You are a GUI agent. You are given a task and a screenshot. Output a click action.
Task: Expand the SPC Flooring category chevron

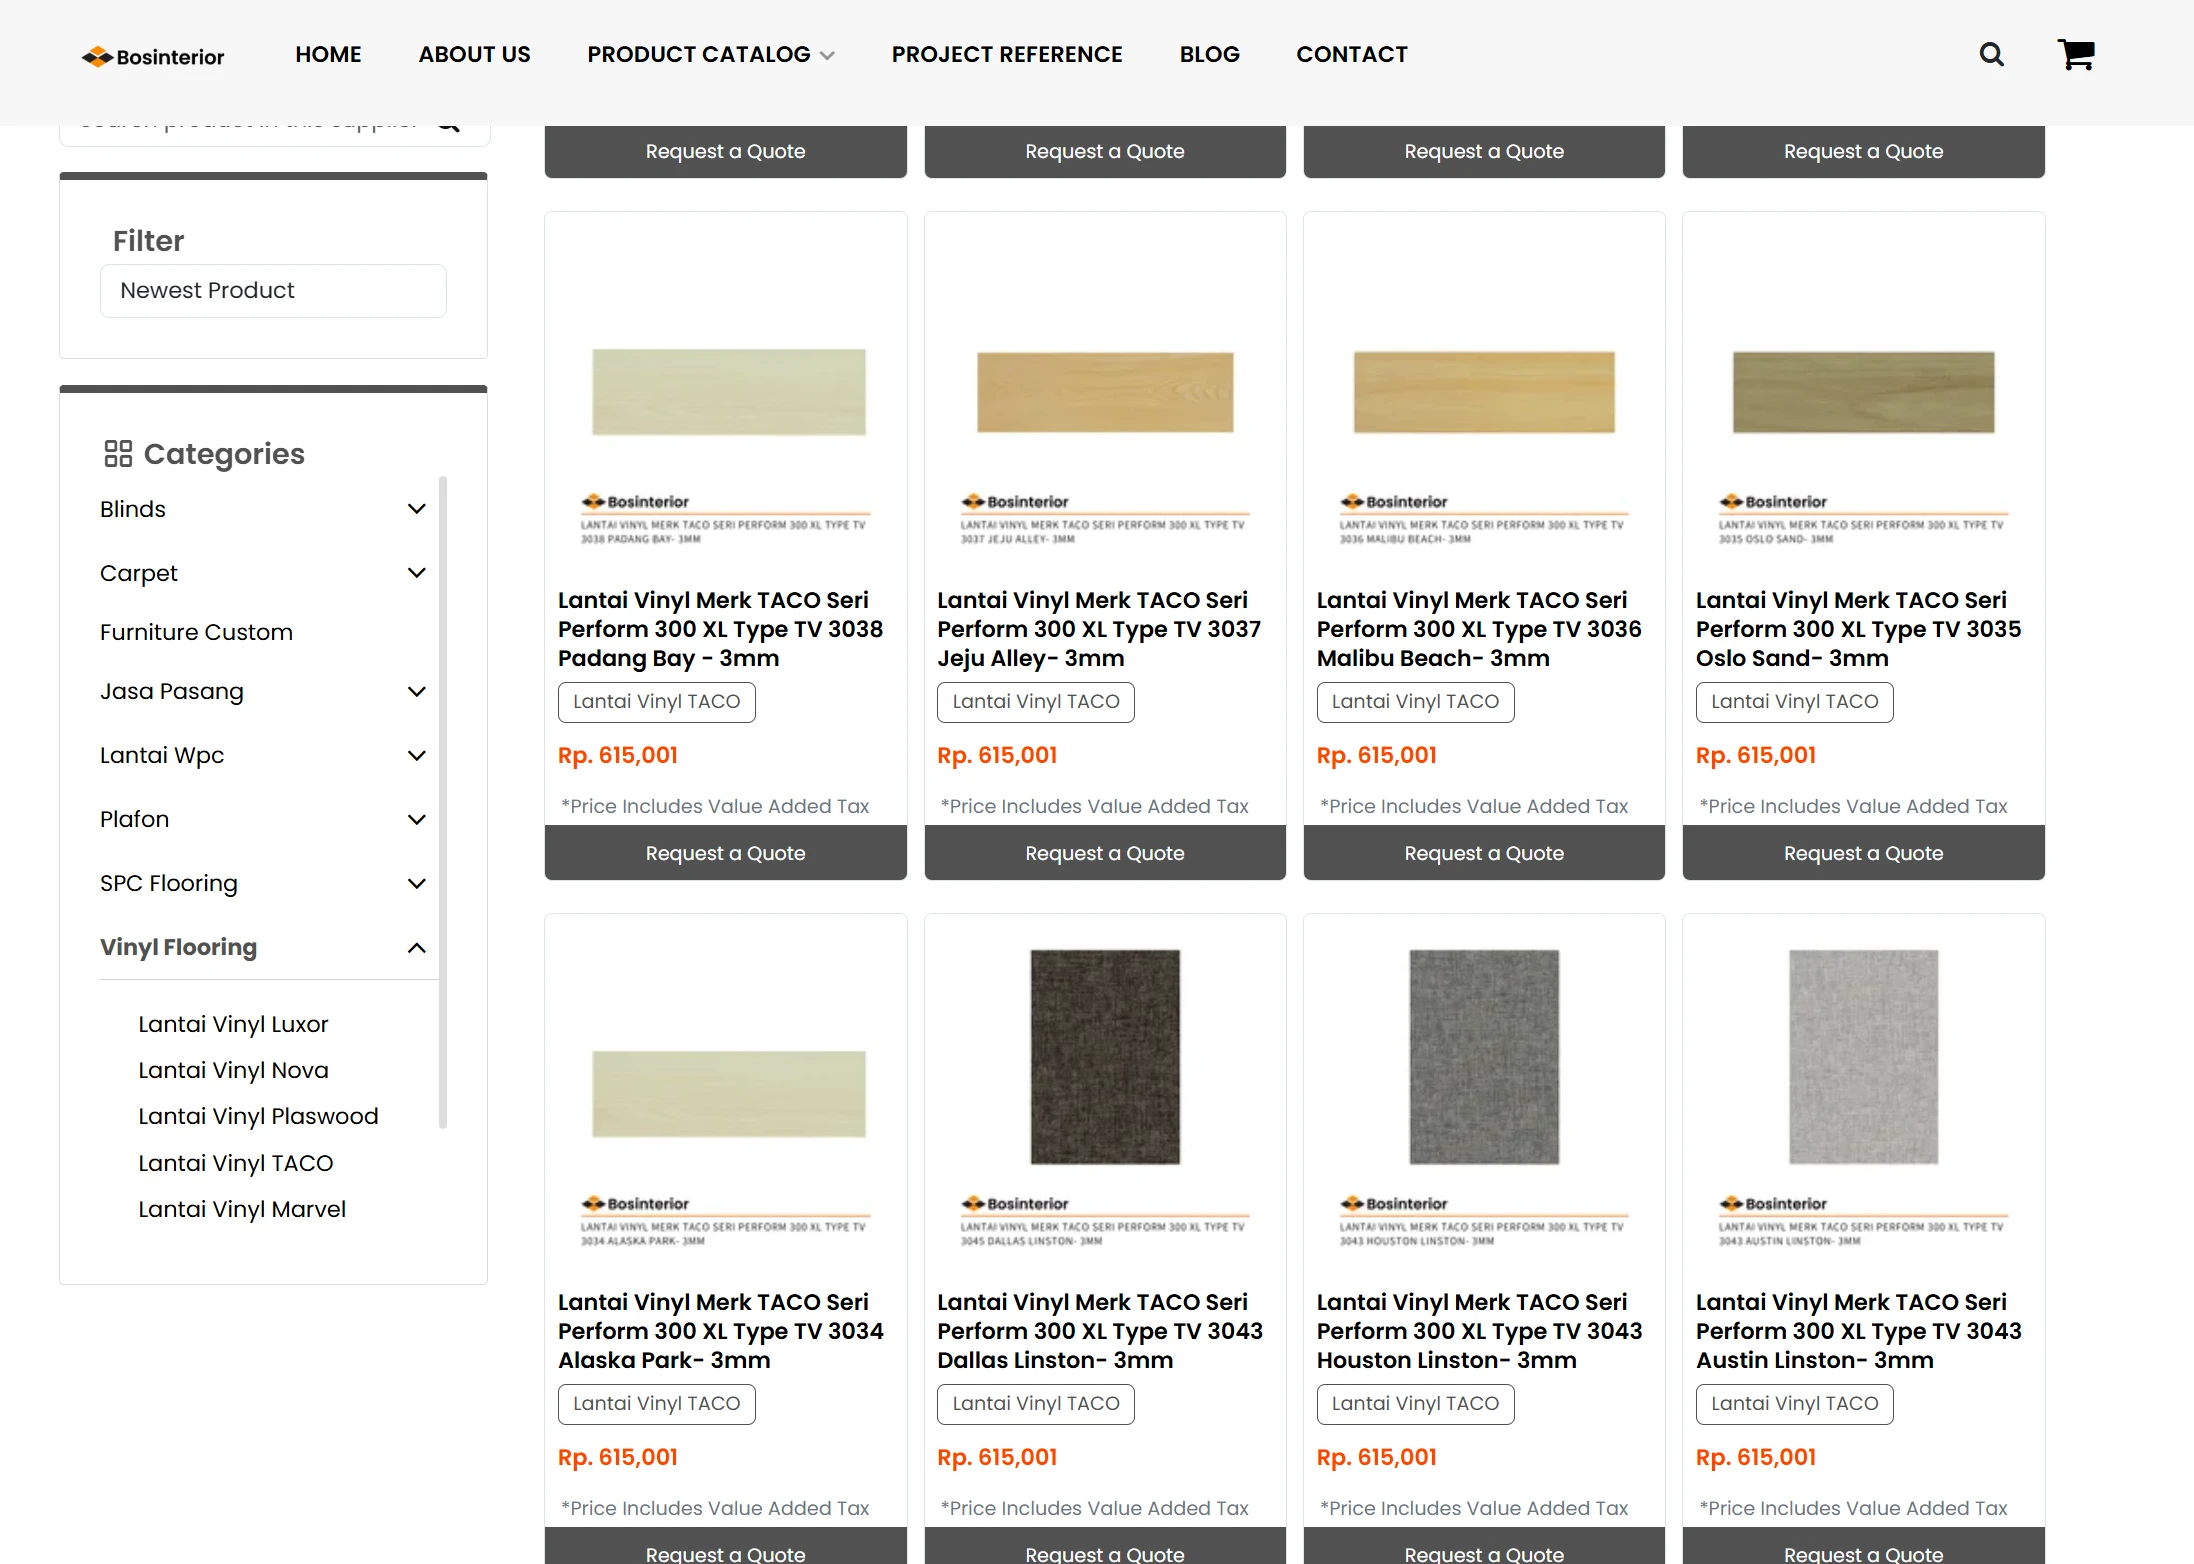pos(417,883)
